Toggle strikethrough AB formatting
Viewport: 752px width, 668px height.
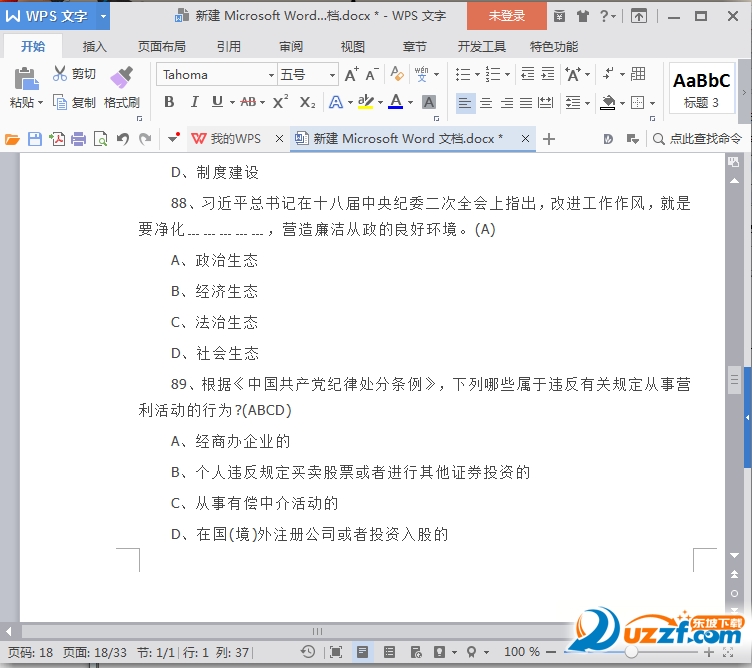[x=248, y=102]
